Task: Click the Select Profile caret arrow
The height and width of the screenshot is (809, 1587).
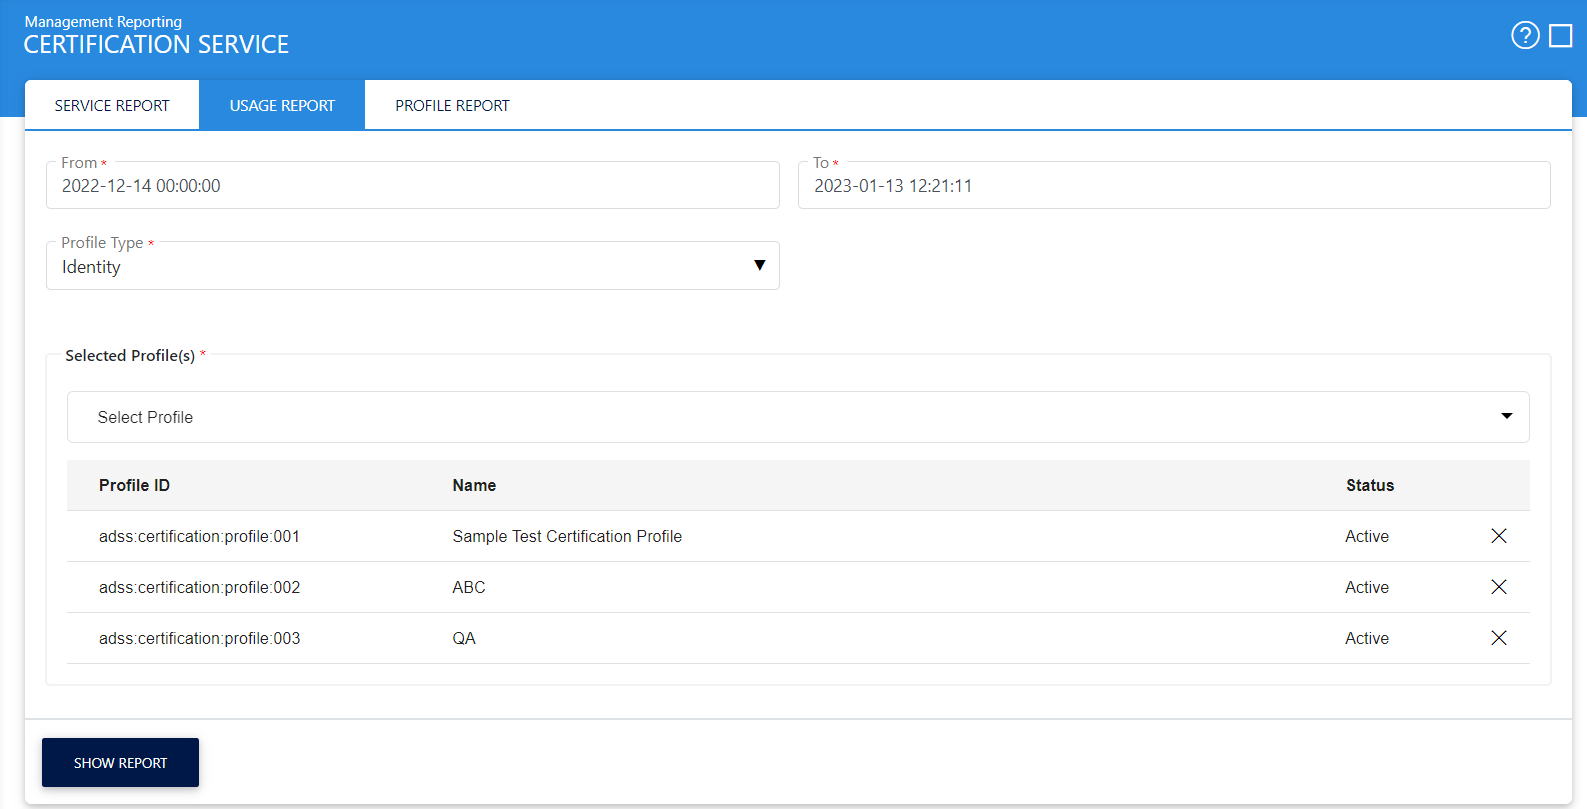Action: click(1506, 417)
